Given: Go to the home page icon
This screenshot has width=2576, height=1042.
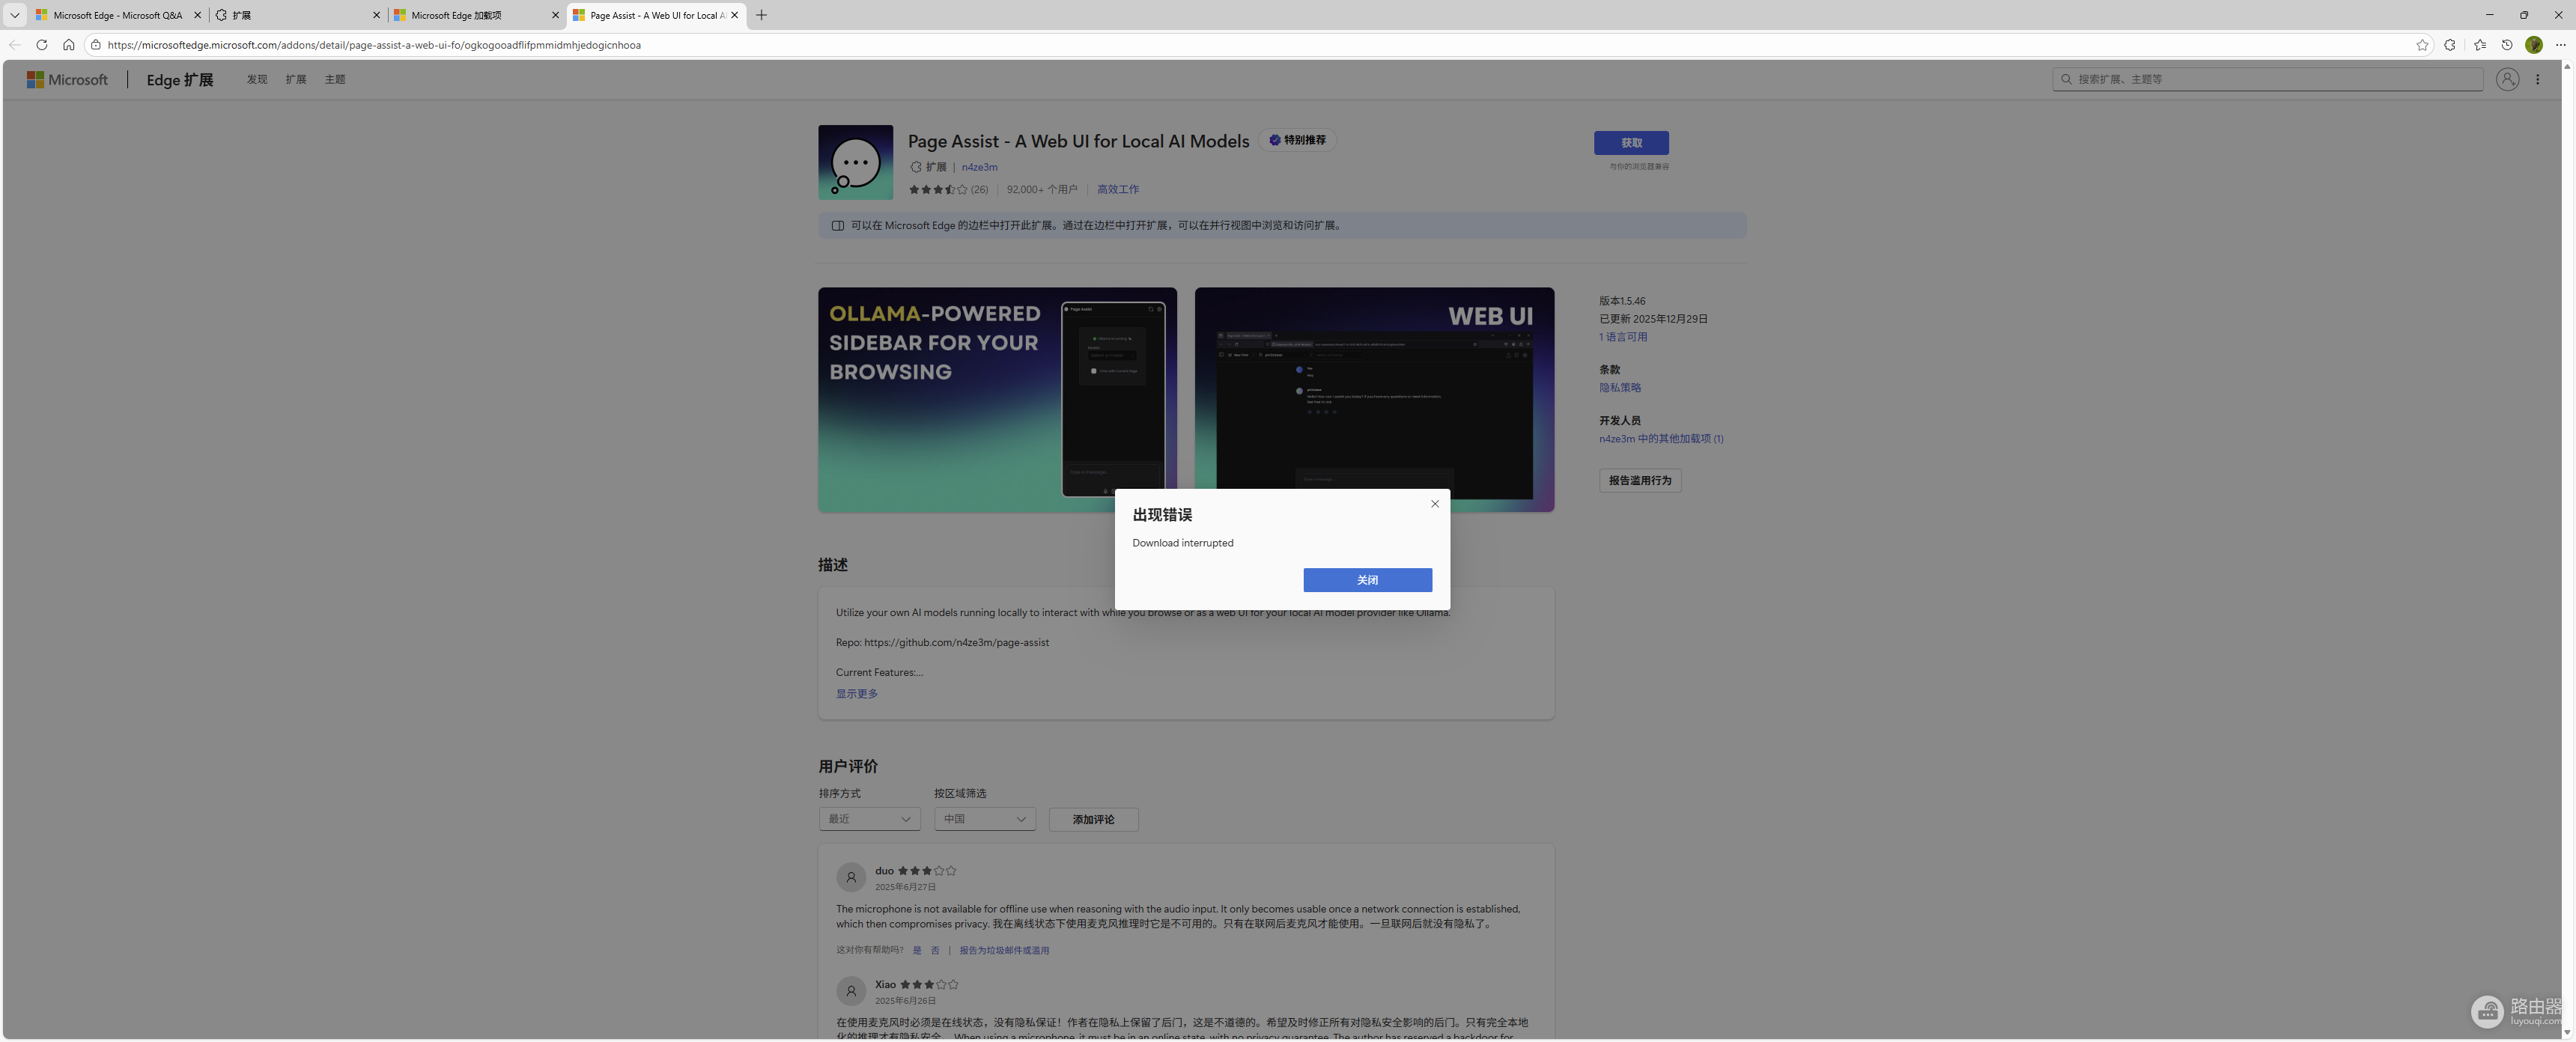Looking at the screenshot, I should point(68,45).
